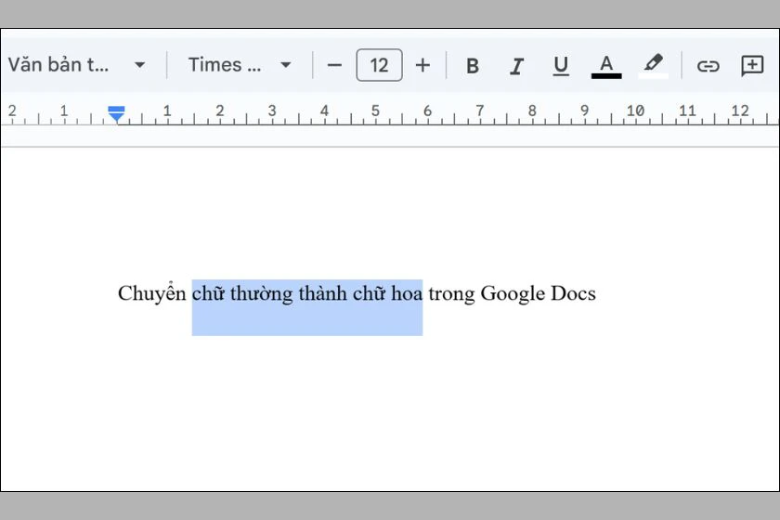
Task: Open the Văn bản t... paragraph style dropdown
Action: click(77, 65)
